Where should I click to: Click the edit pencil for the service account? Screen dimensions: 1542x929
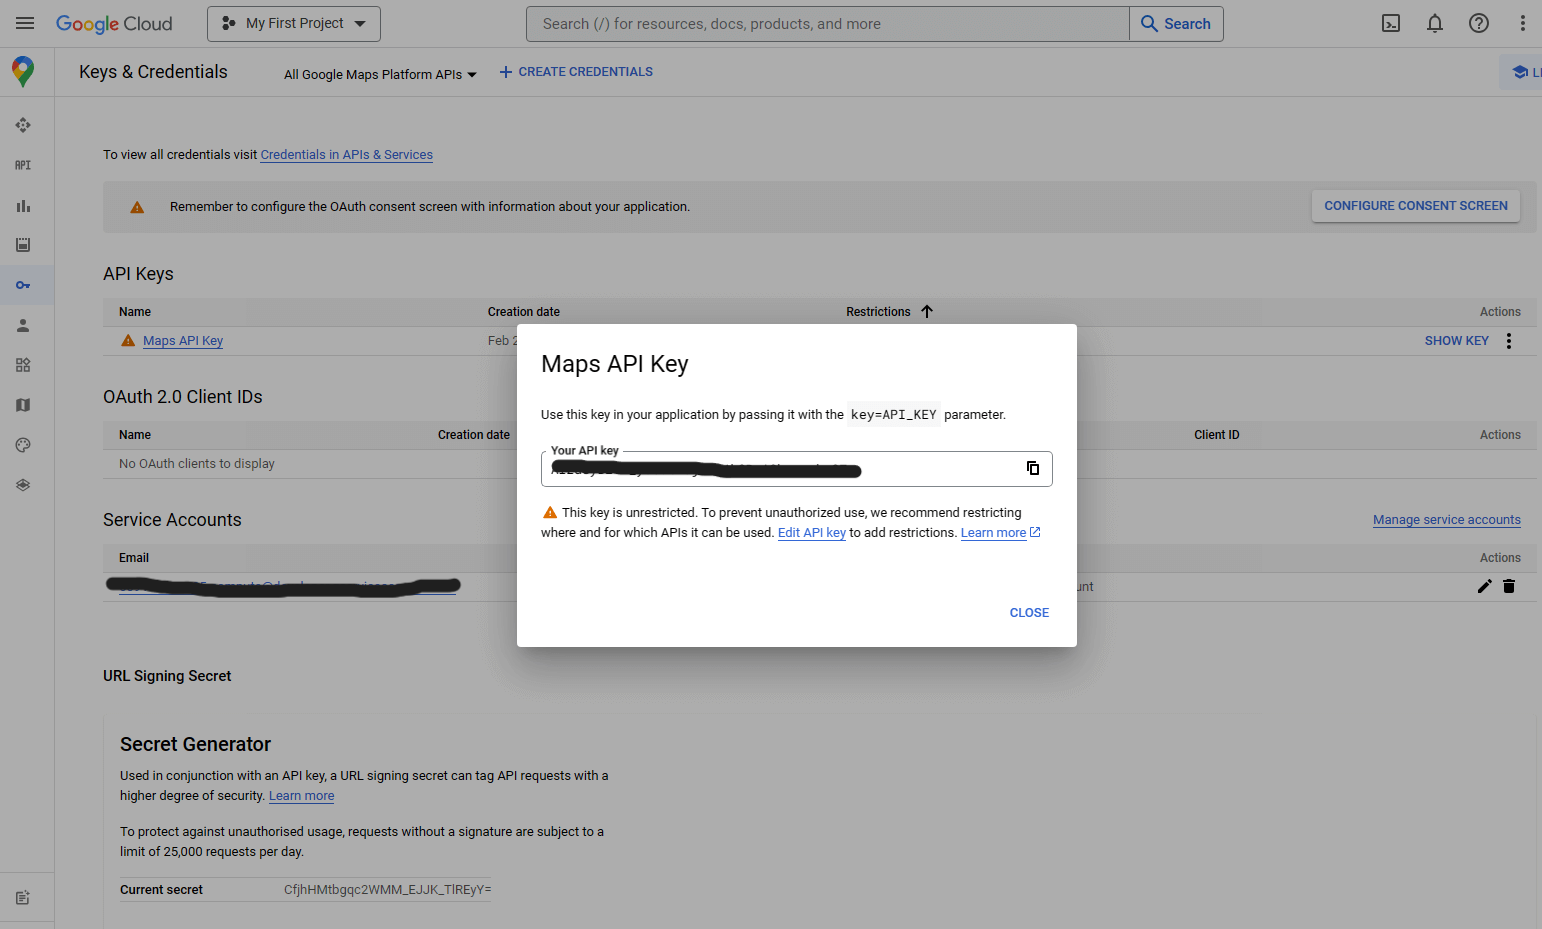click(1484, 586)
